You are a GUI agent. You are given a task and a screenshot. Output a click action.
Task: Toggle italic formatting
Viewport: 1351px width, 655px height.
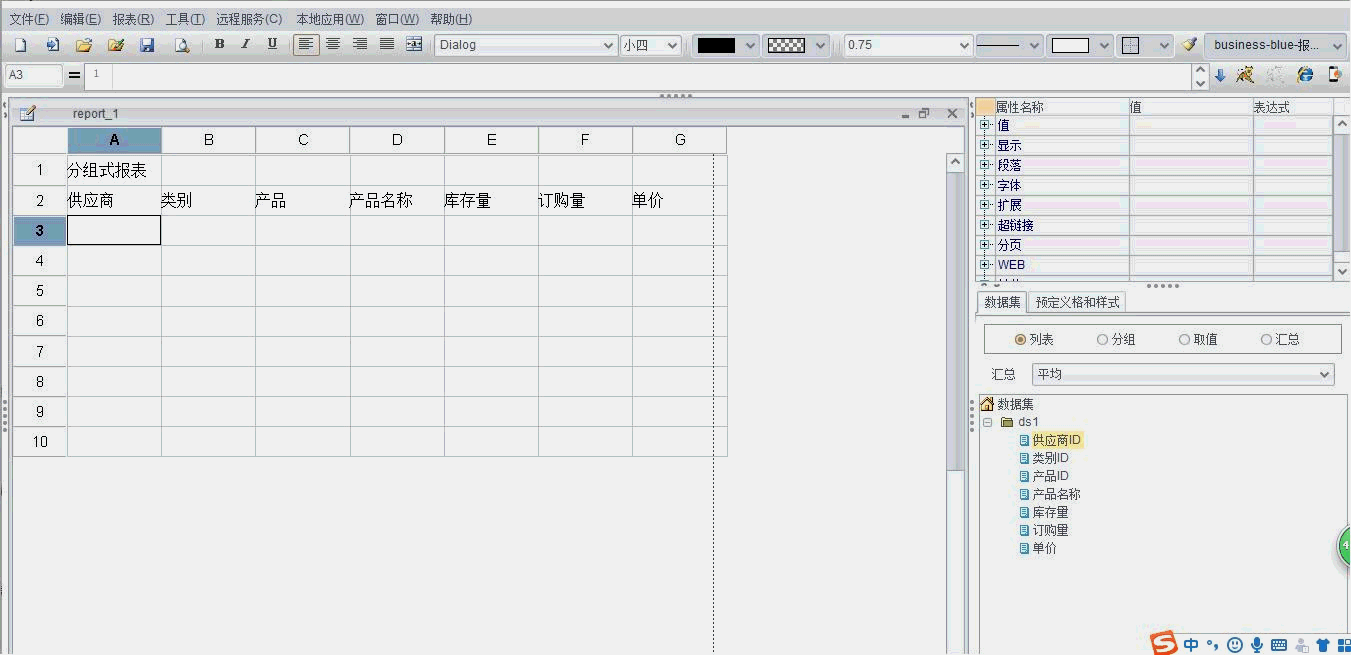coord(245,44)
